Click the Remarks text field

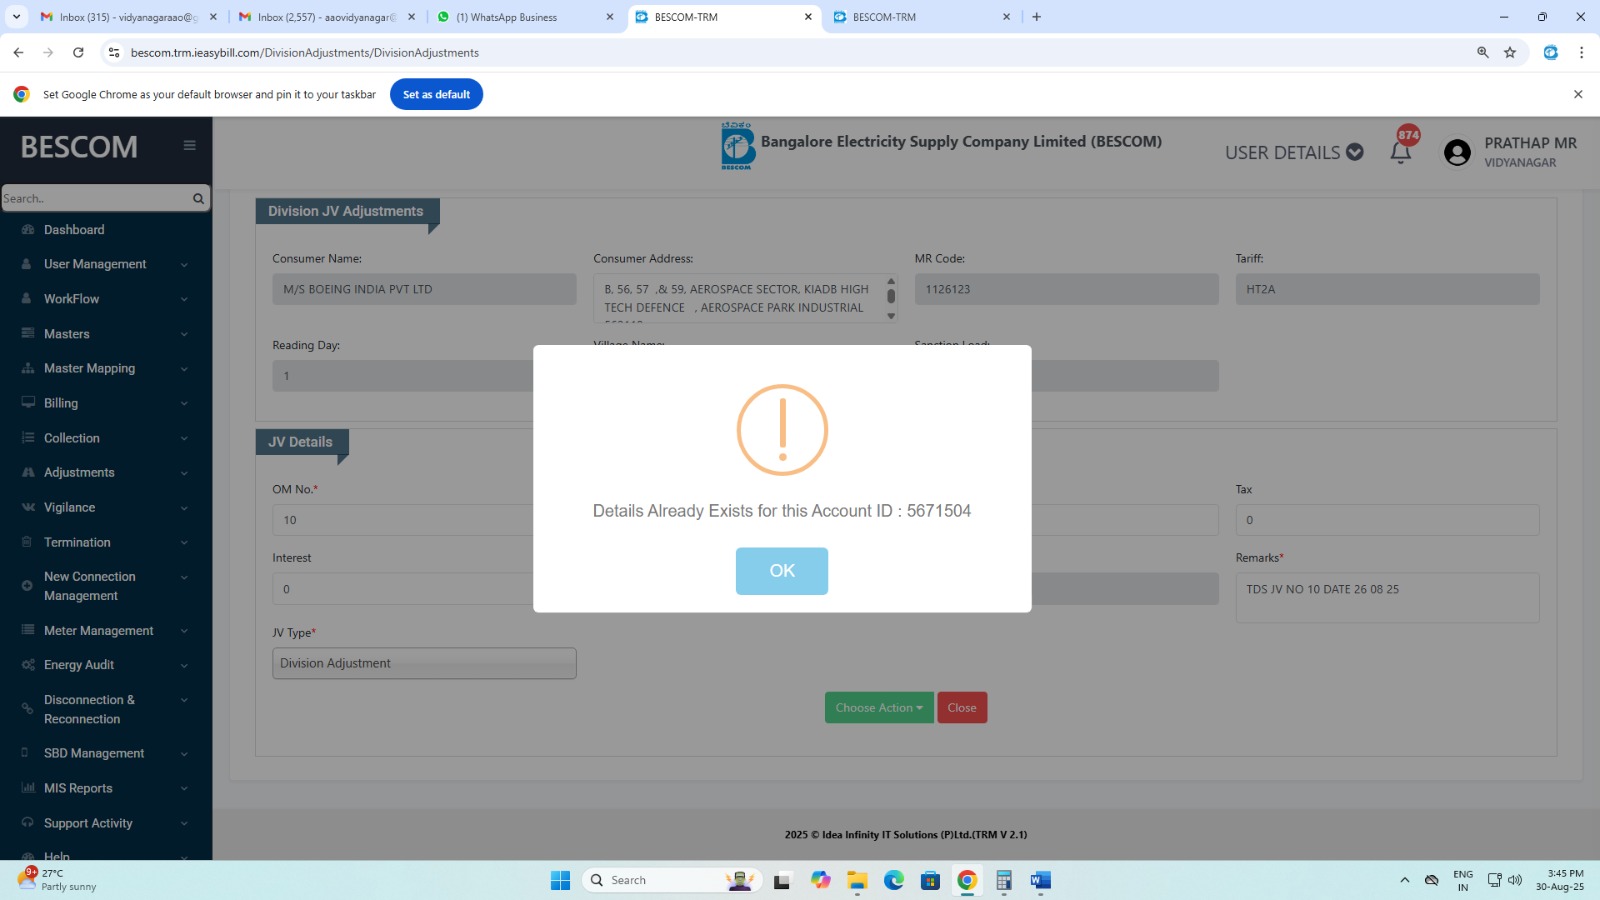1387,597
